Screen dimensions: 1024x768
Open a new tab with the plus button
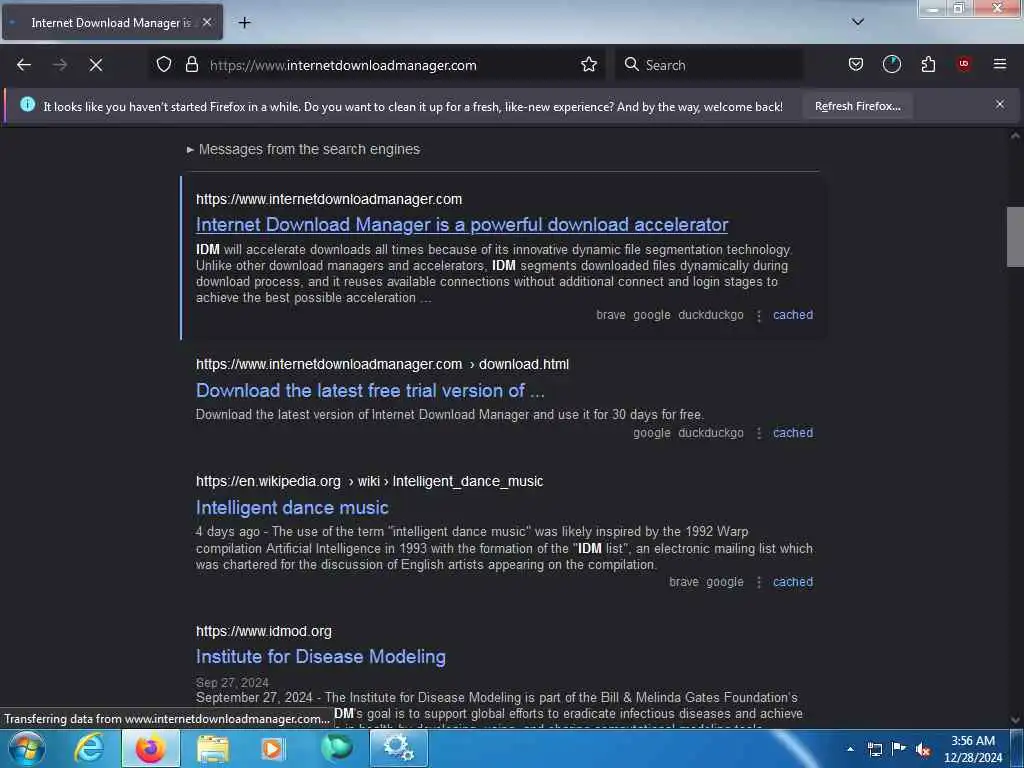point(244,23)
